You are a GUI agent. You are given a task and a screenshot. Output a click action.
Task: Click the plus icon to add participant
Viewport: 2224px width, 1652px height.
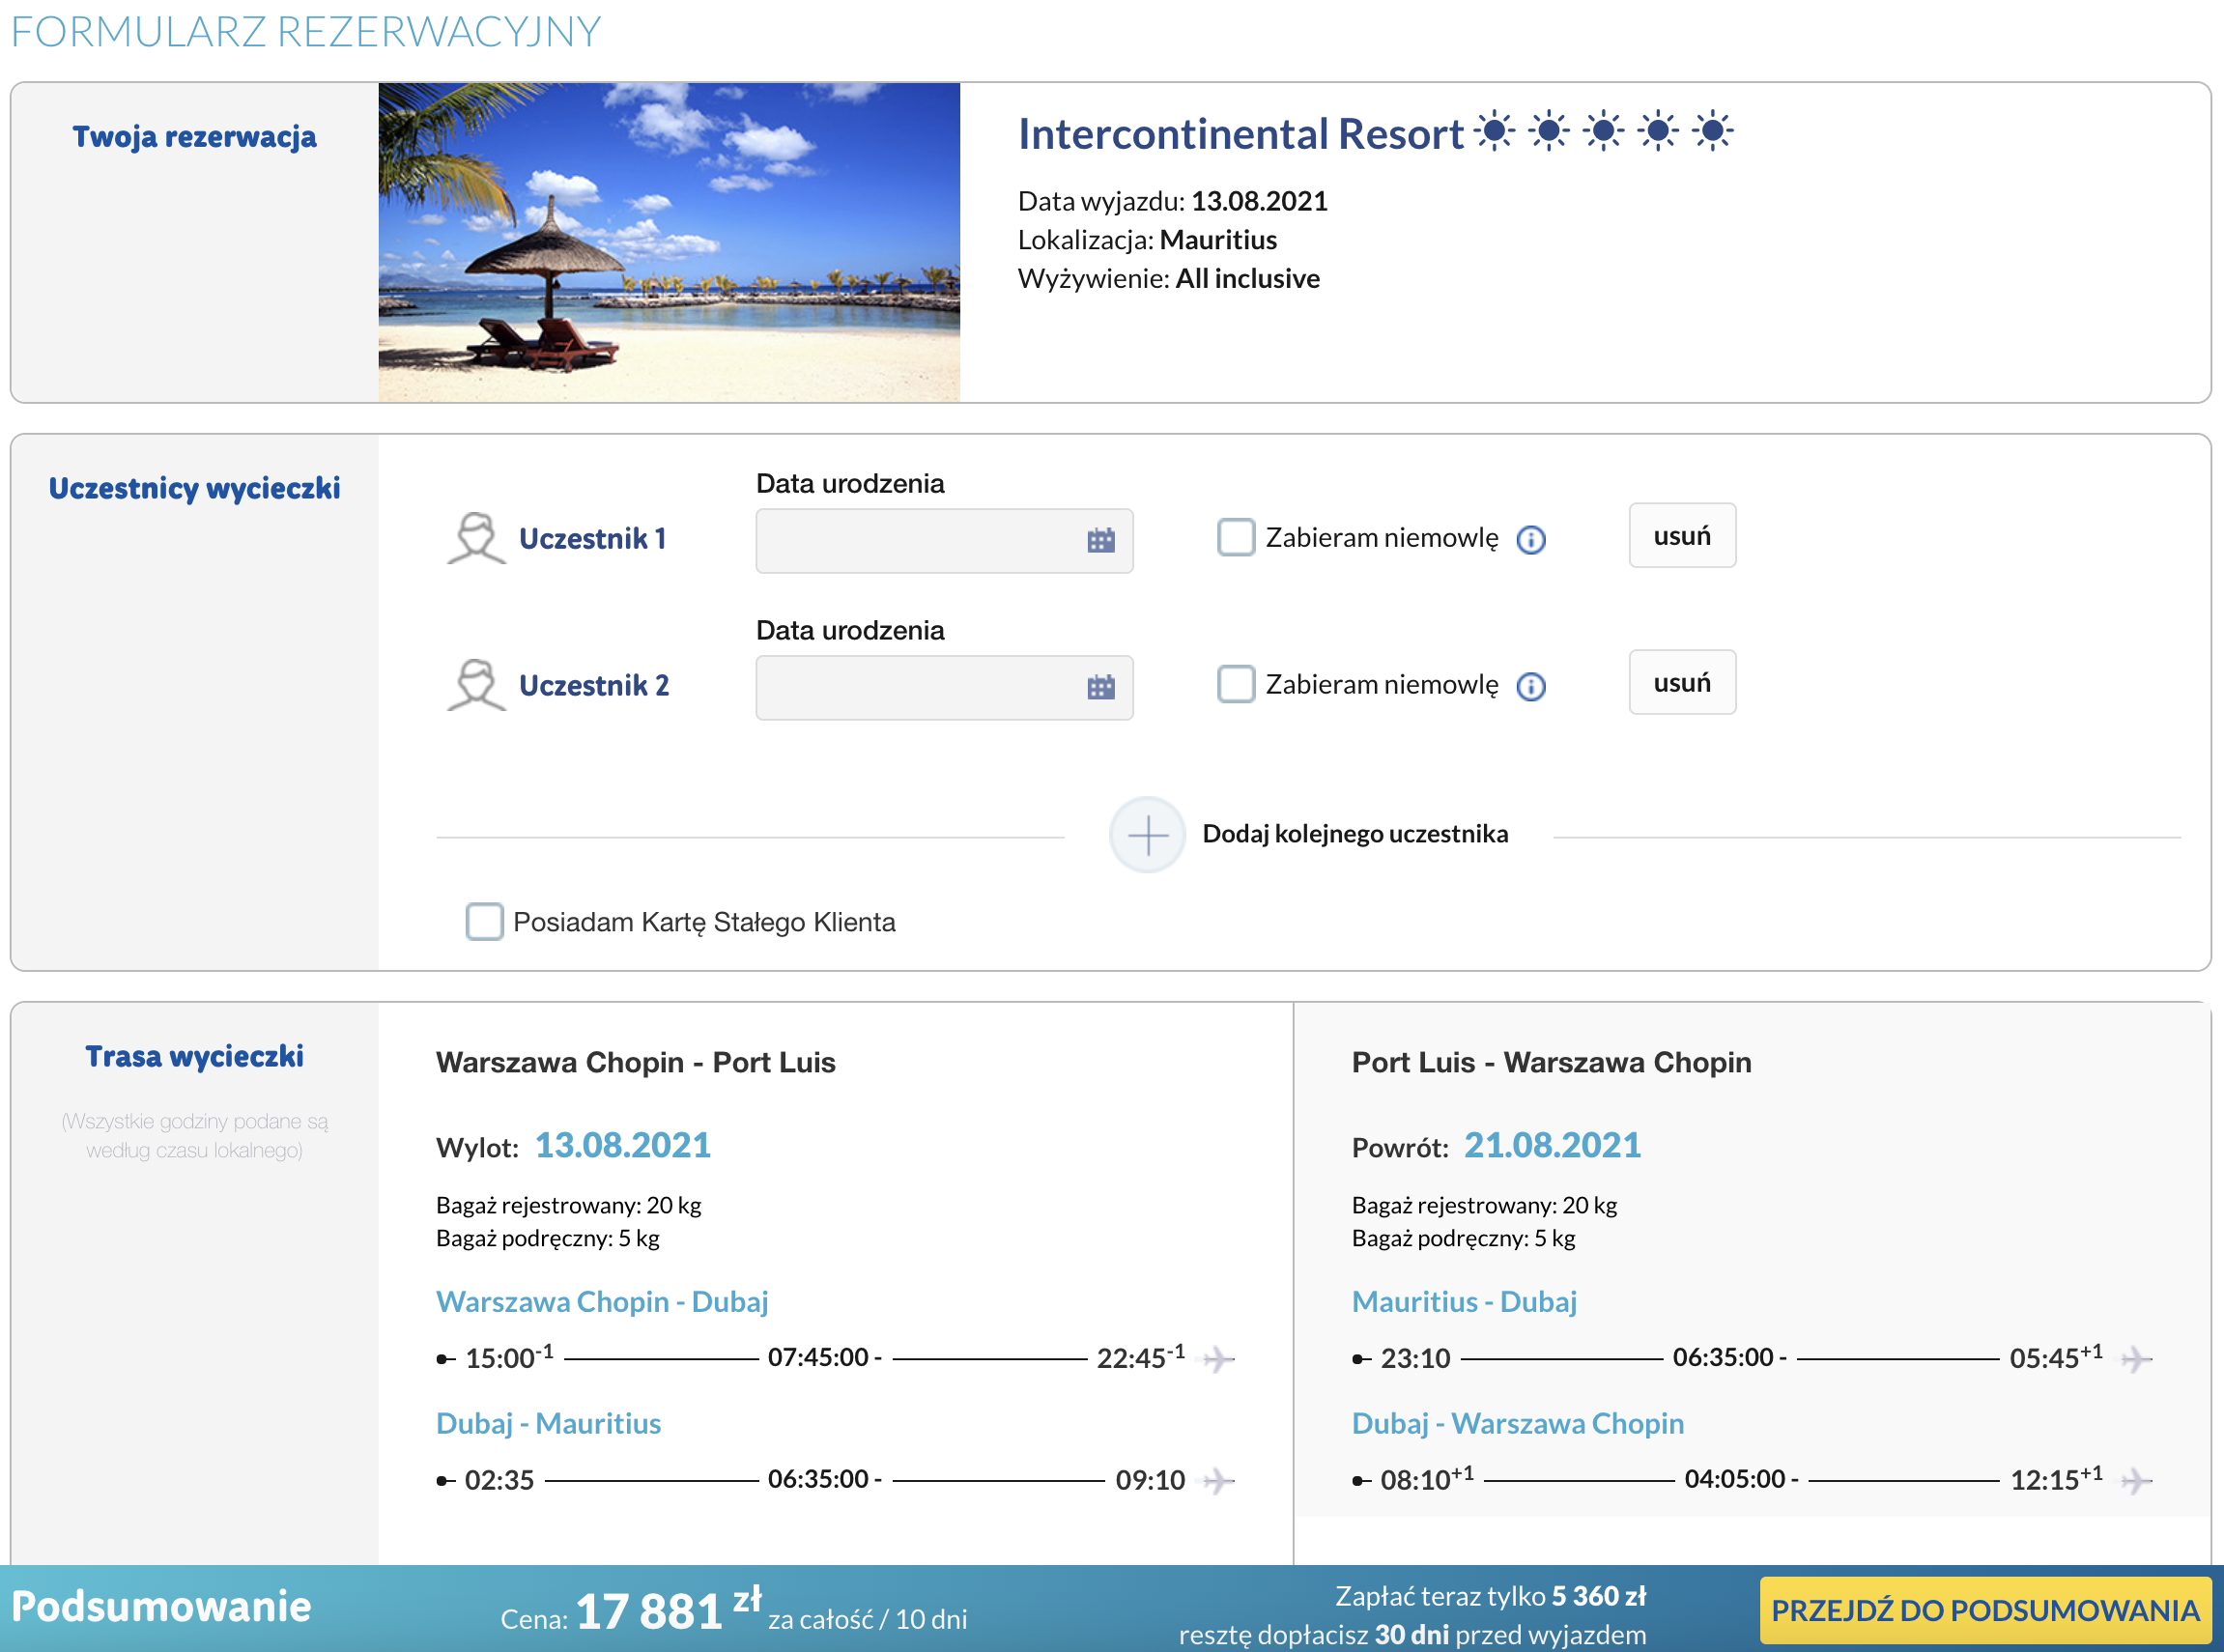[1147, 835]
